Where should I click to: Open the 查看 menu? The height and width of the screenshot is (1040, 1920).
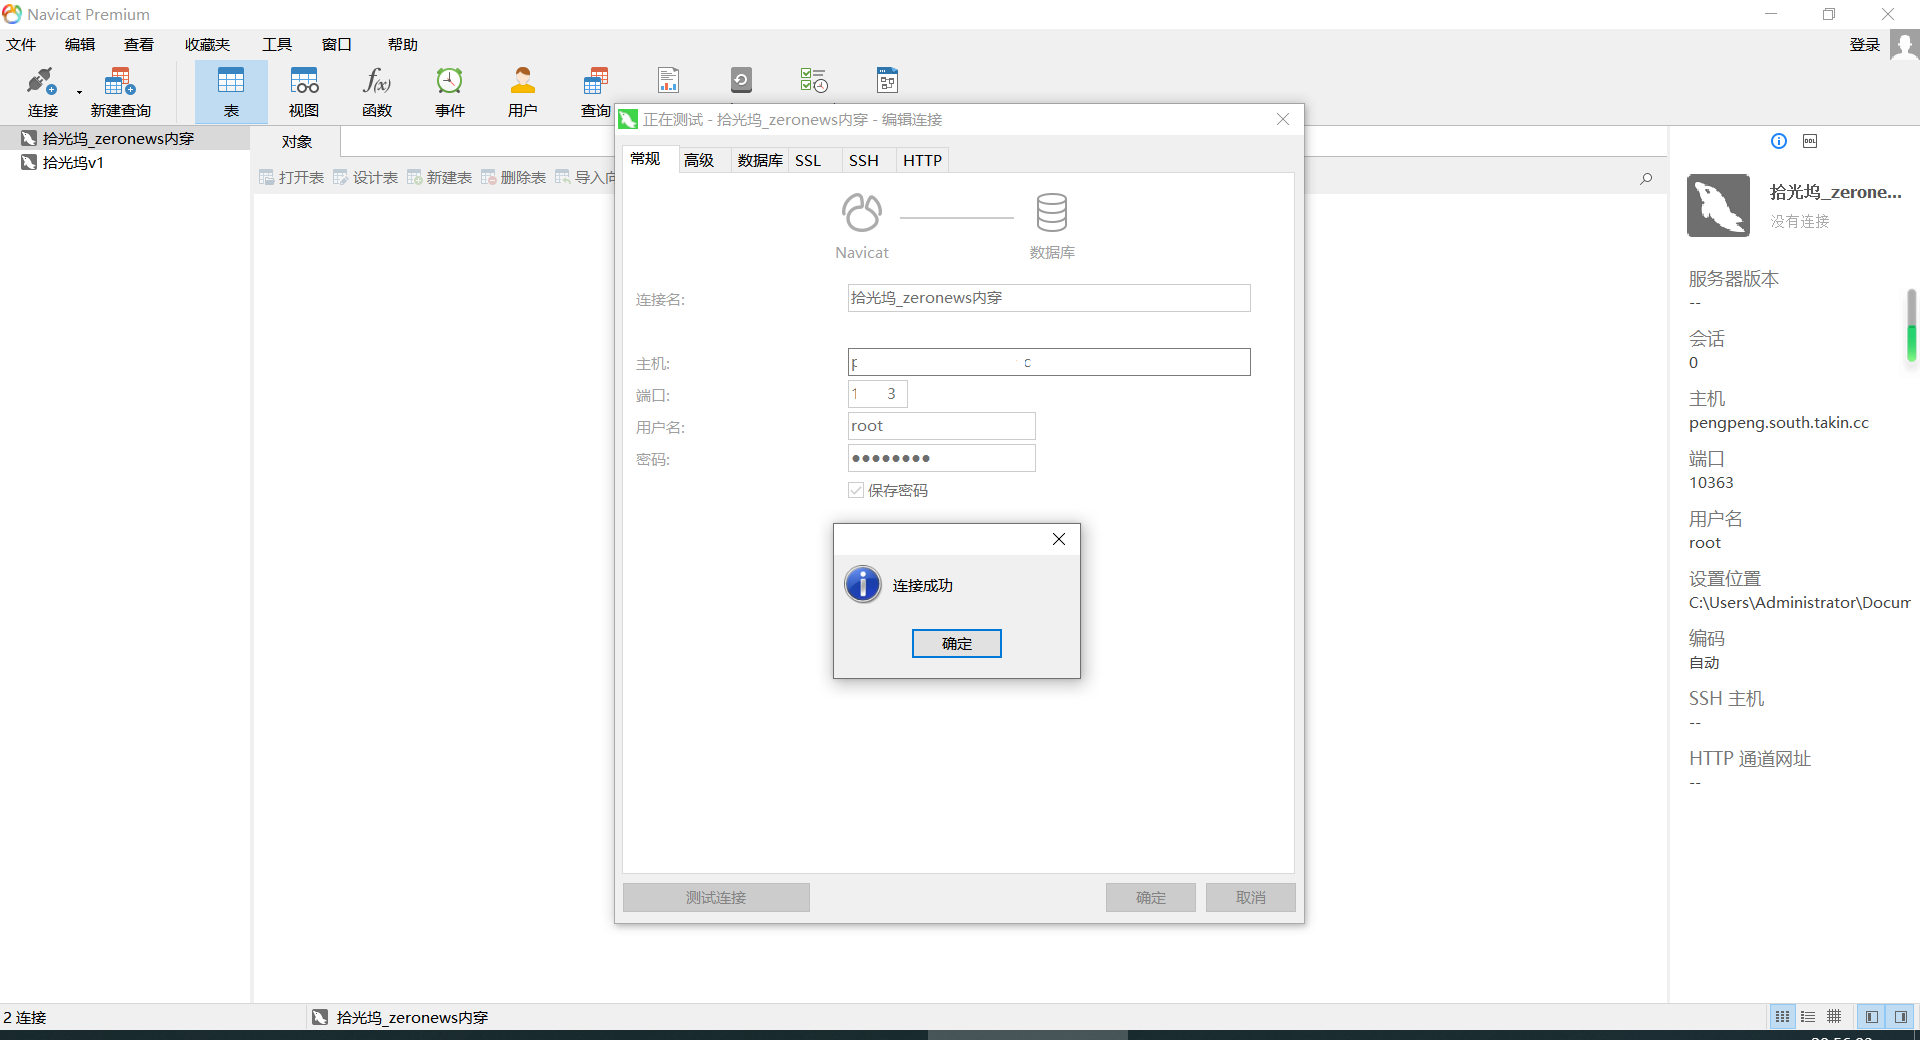point(139,45)
